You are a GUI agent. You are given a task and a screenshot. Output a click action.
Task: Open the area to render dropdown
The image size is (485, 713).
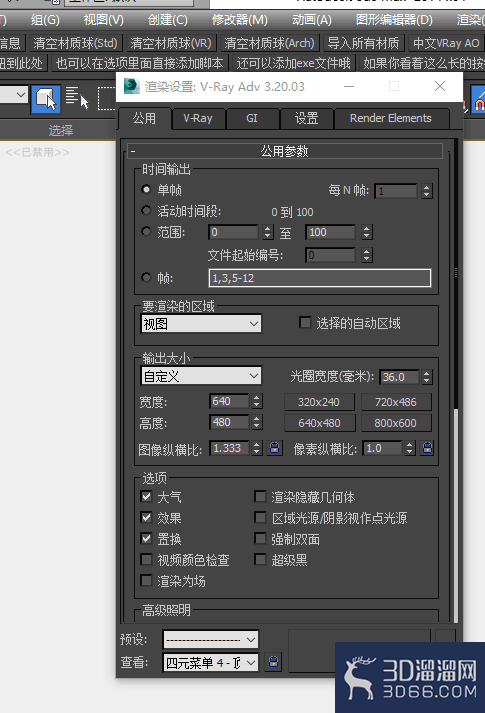pos(201,324)
